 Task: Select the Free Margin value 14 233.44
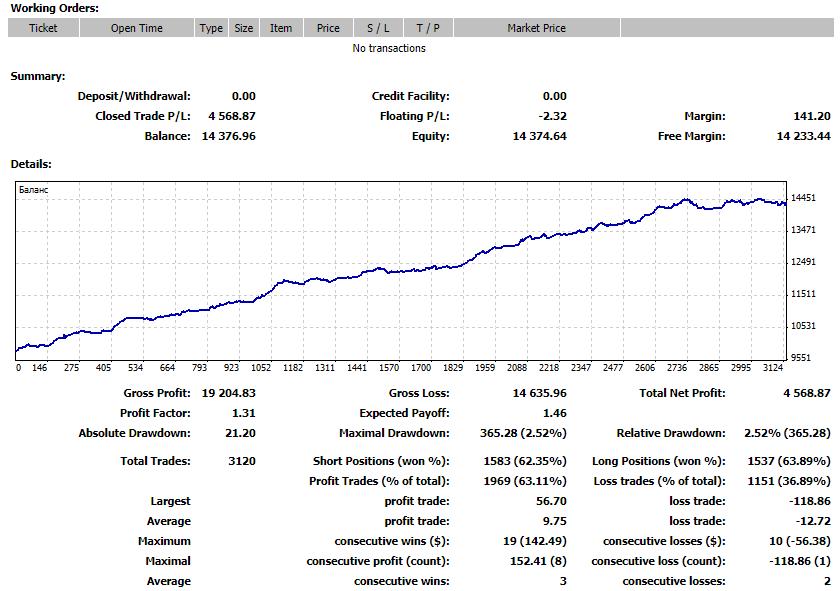click(803, 136)
